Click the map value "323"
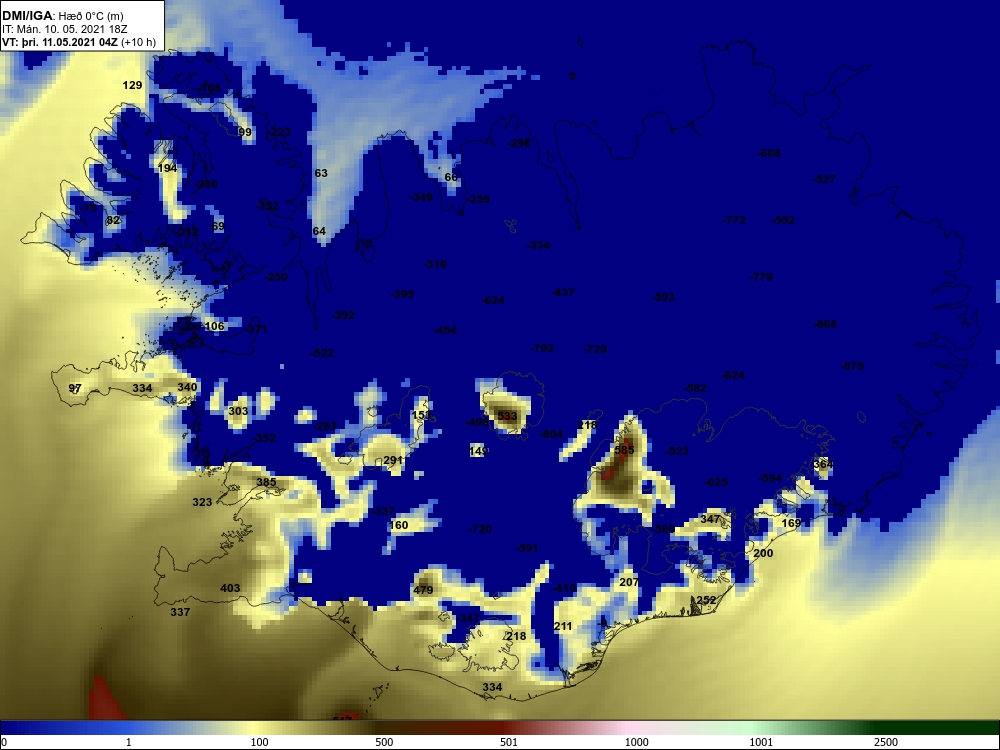This screenshot has height=750, width=1000. pyautogui.click(x=202, y=503)
